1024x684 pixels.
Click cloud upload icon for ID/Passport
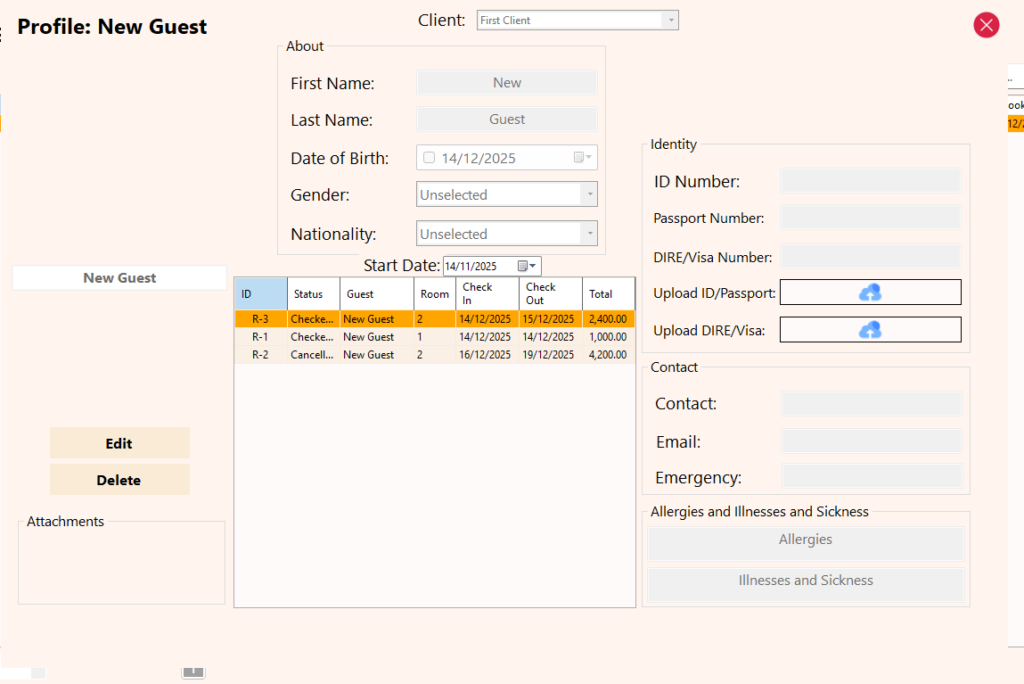pos(870,292)
